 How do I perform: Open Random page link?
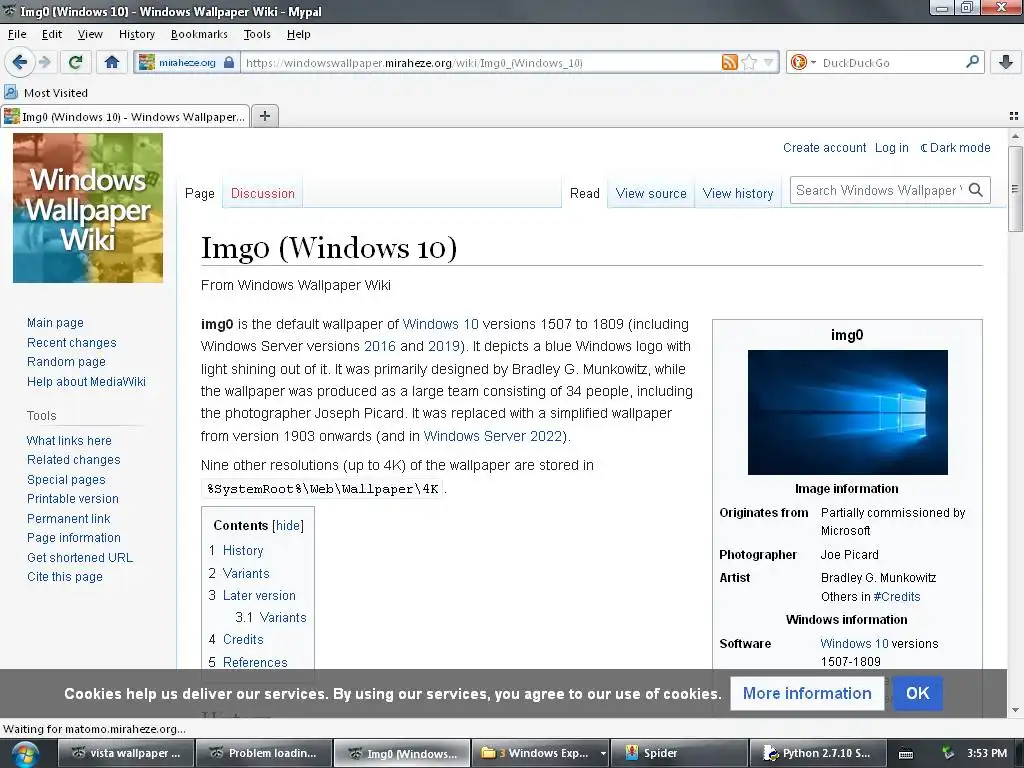[66, 362]
